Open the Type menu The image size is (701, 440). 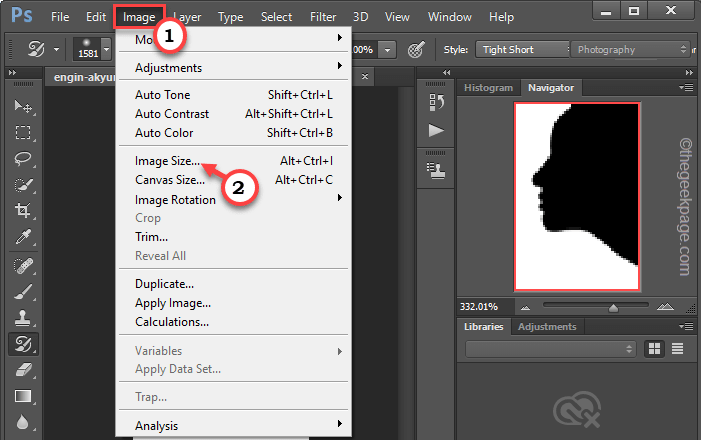(231, 17)
